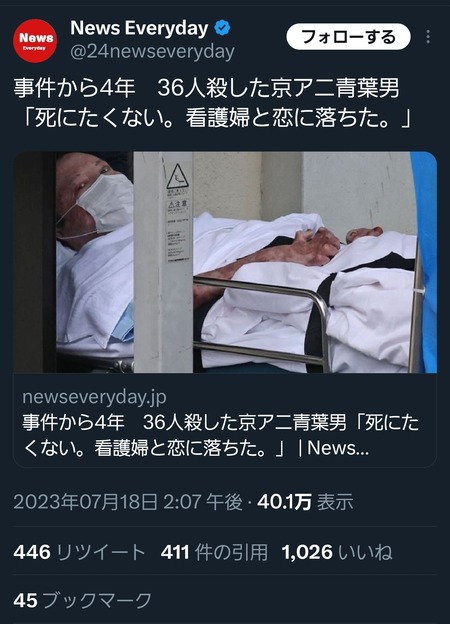The height and width of the screenshot is (624, 450).
Task: Open the News Everyday profile avatar
Action: tap(35, 41)
